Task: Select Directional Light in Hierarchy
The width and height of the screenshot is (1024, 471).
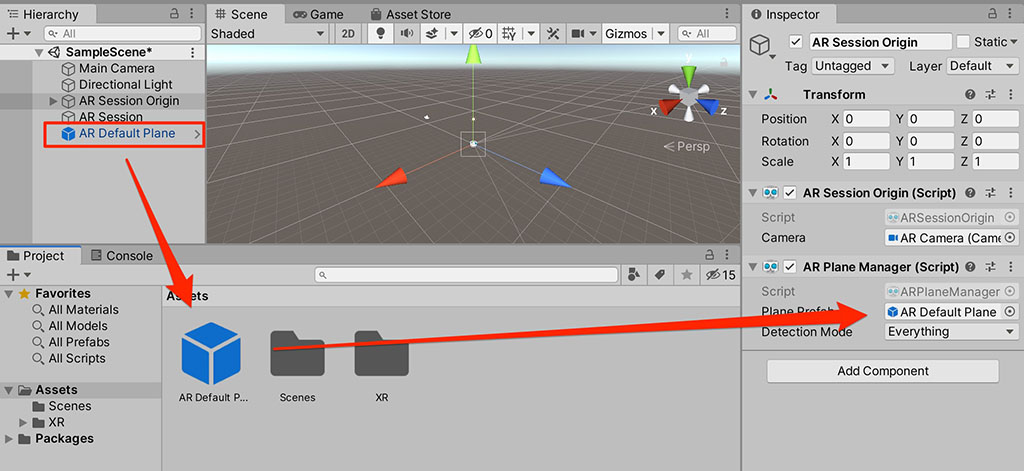Action: pyautogui.click(x=125, y=85)
